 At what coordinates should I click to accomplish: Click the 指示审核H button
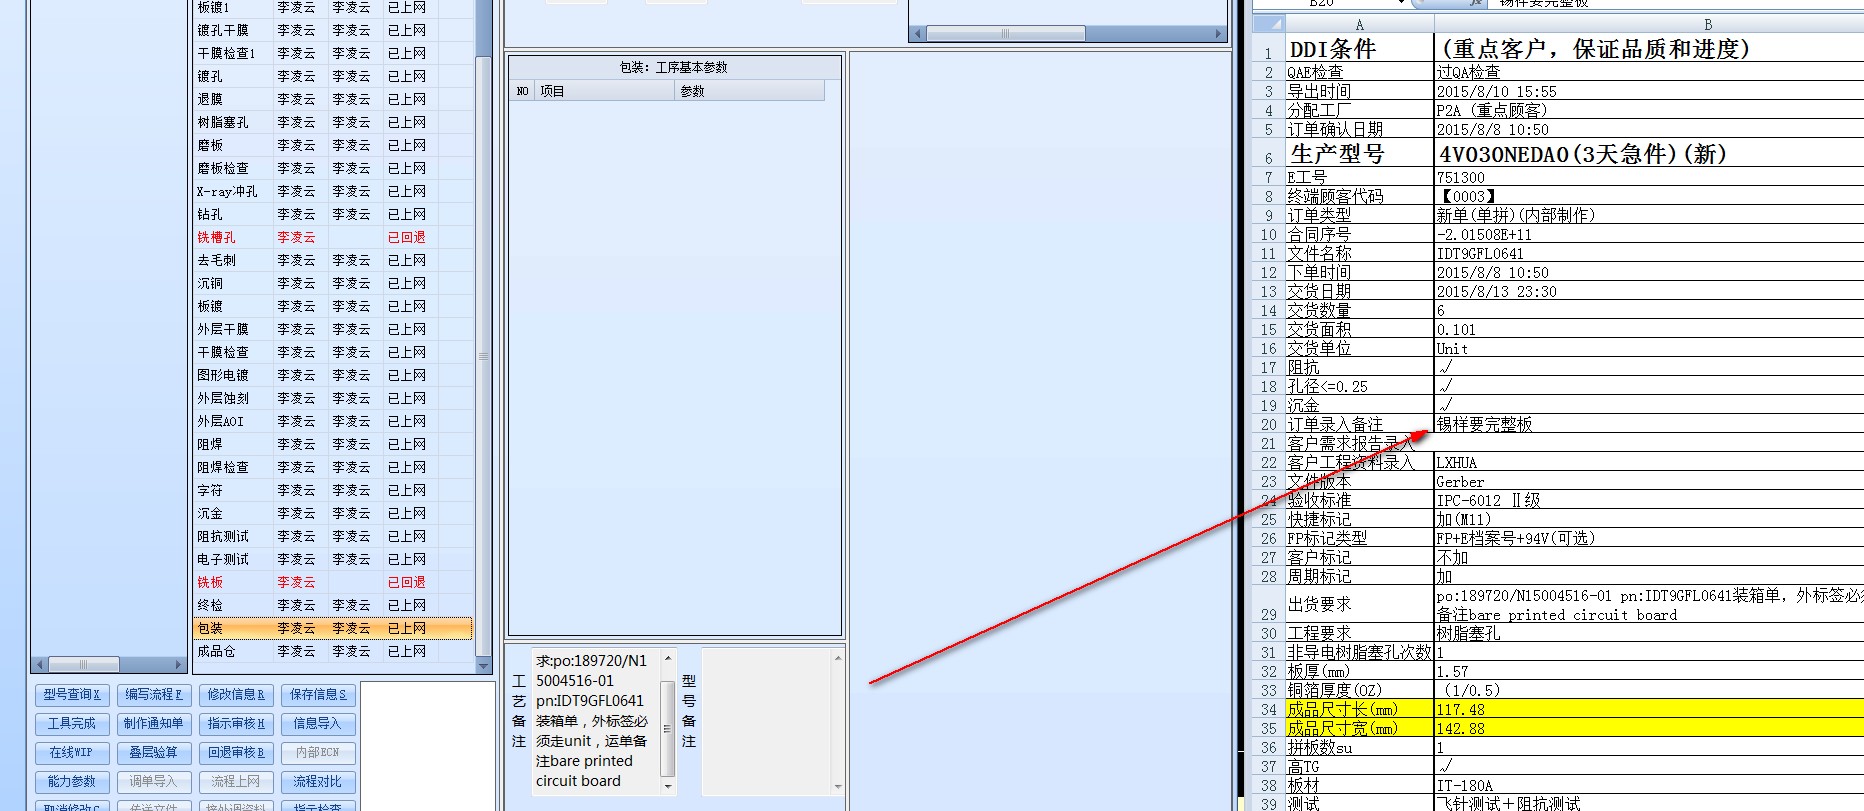point(235,724)
